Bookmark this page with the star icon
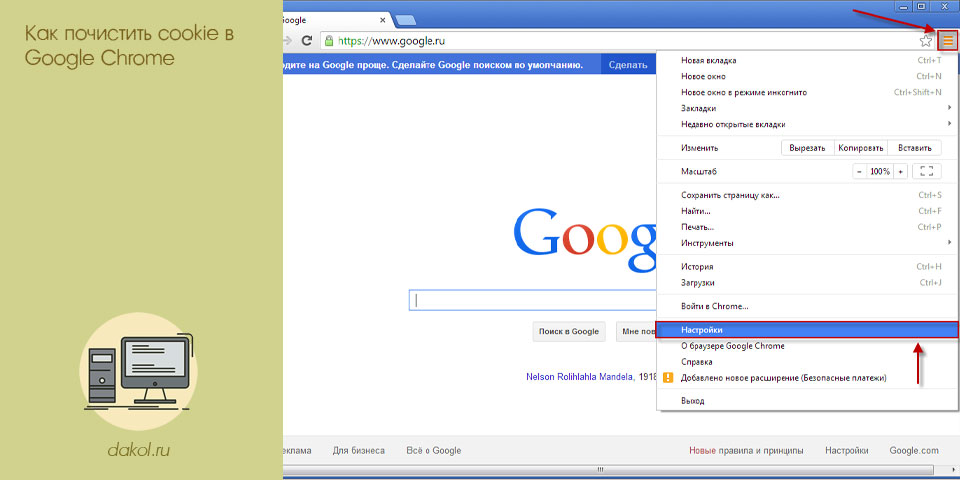 point(926,41)
